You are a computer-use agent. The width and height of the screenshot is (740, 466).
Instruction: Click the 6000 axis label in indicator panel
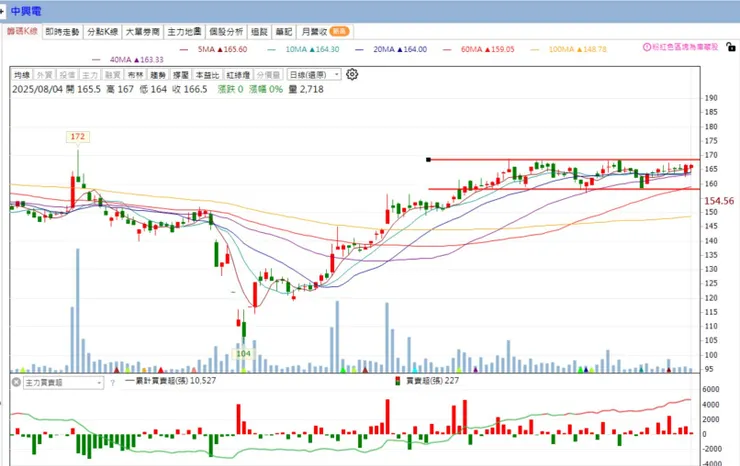point(711,390)
